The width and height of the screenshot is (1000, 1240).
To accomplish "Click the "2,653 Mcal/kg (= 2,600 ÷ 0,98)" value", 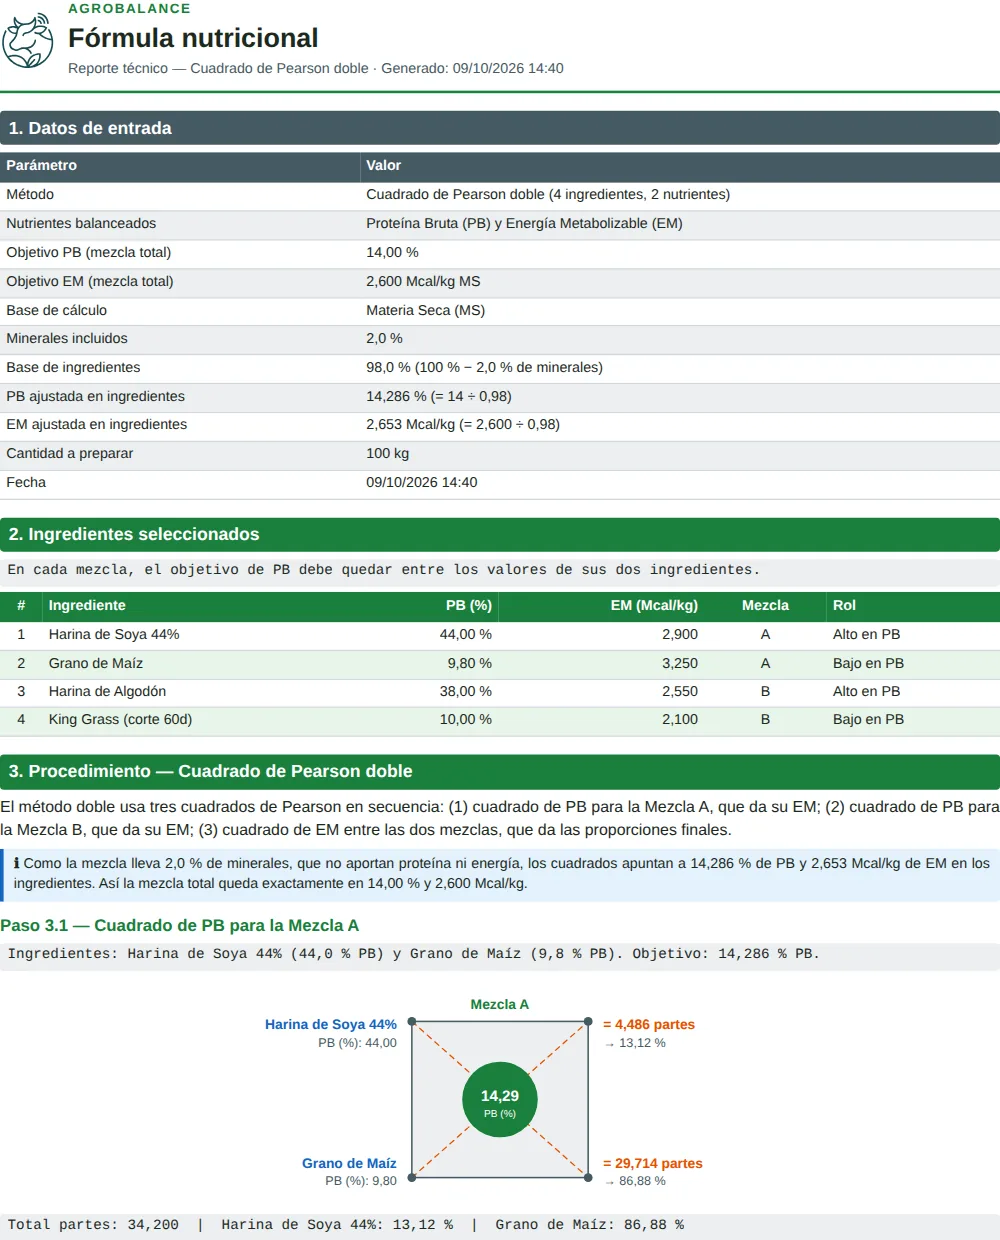I will click(463, 424).
